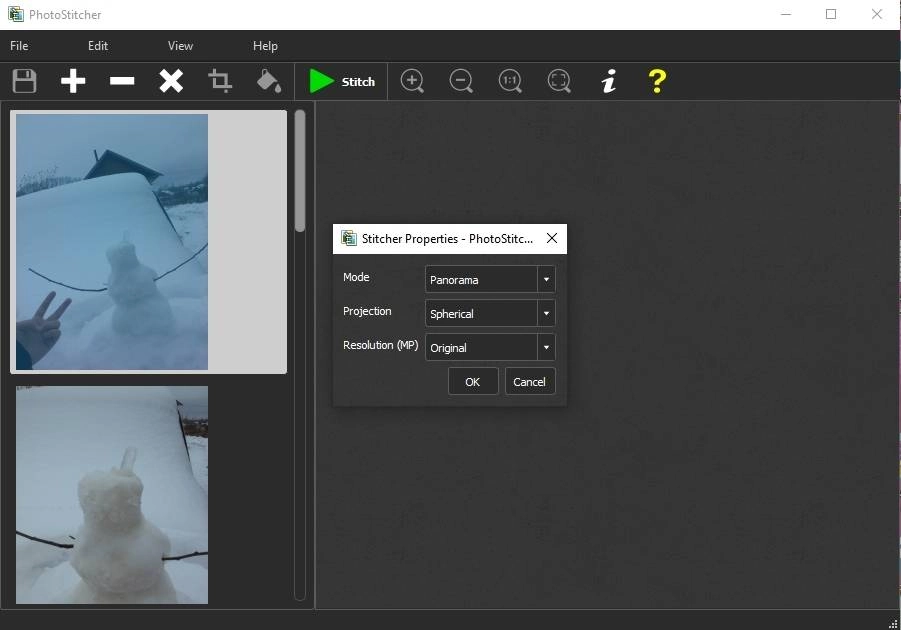This screenshot has height=630, width=901.
Task: Select the second snowman close-up thumbnail
Action: pos(112,495)
